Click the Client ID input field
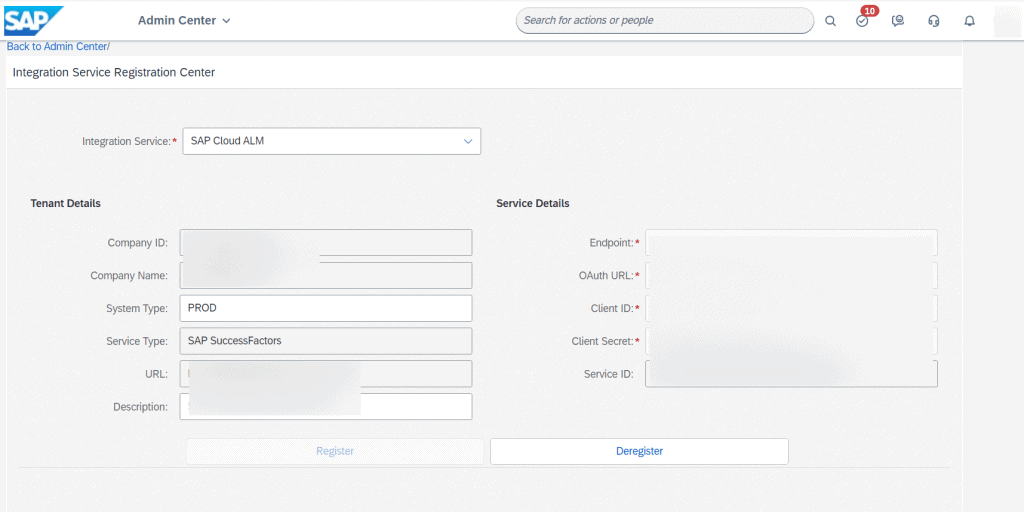1024x512 pixels. click(x=792, y=308)
